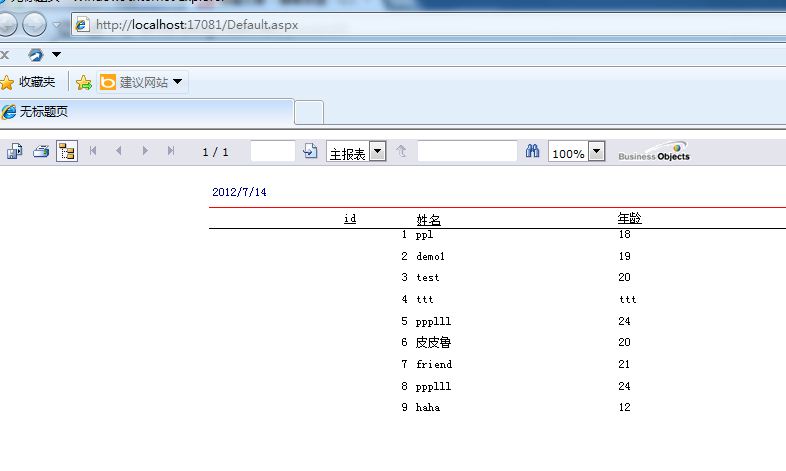This screenshot has height=471, width=786.
Task: Open the recent pages dropdown arrow
Action: [x=57, y=25]
